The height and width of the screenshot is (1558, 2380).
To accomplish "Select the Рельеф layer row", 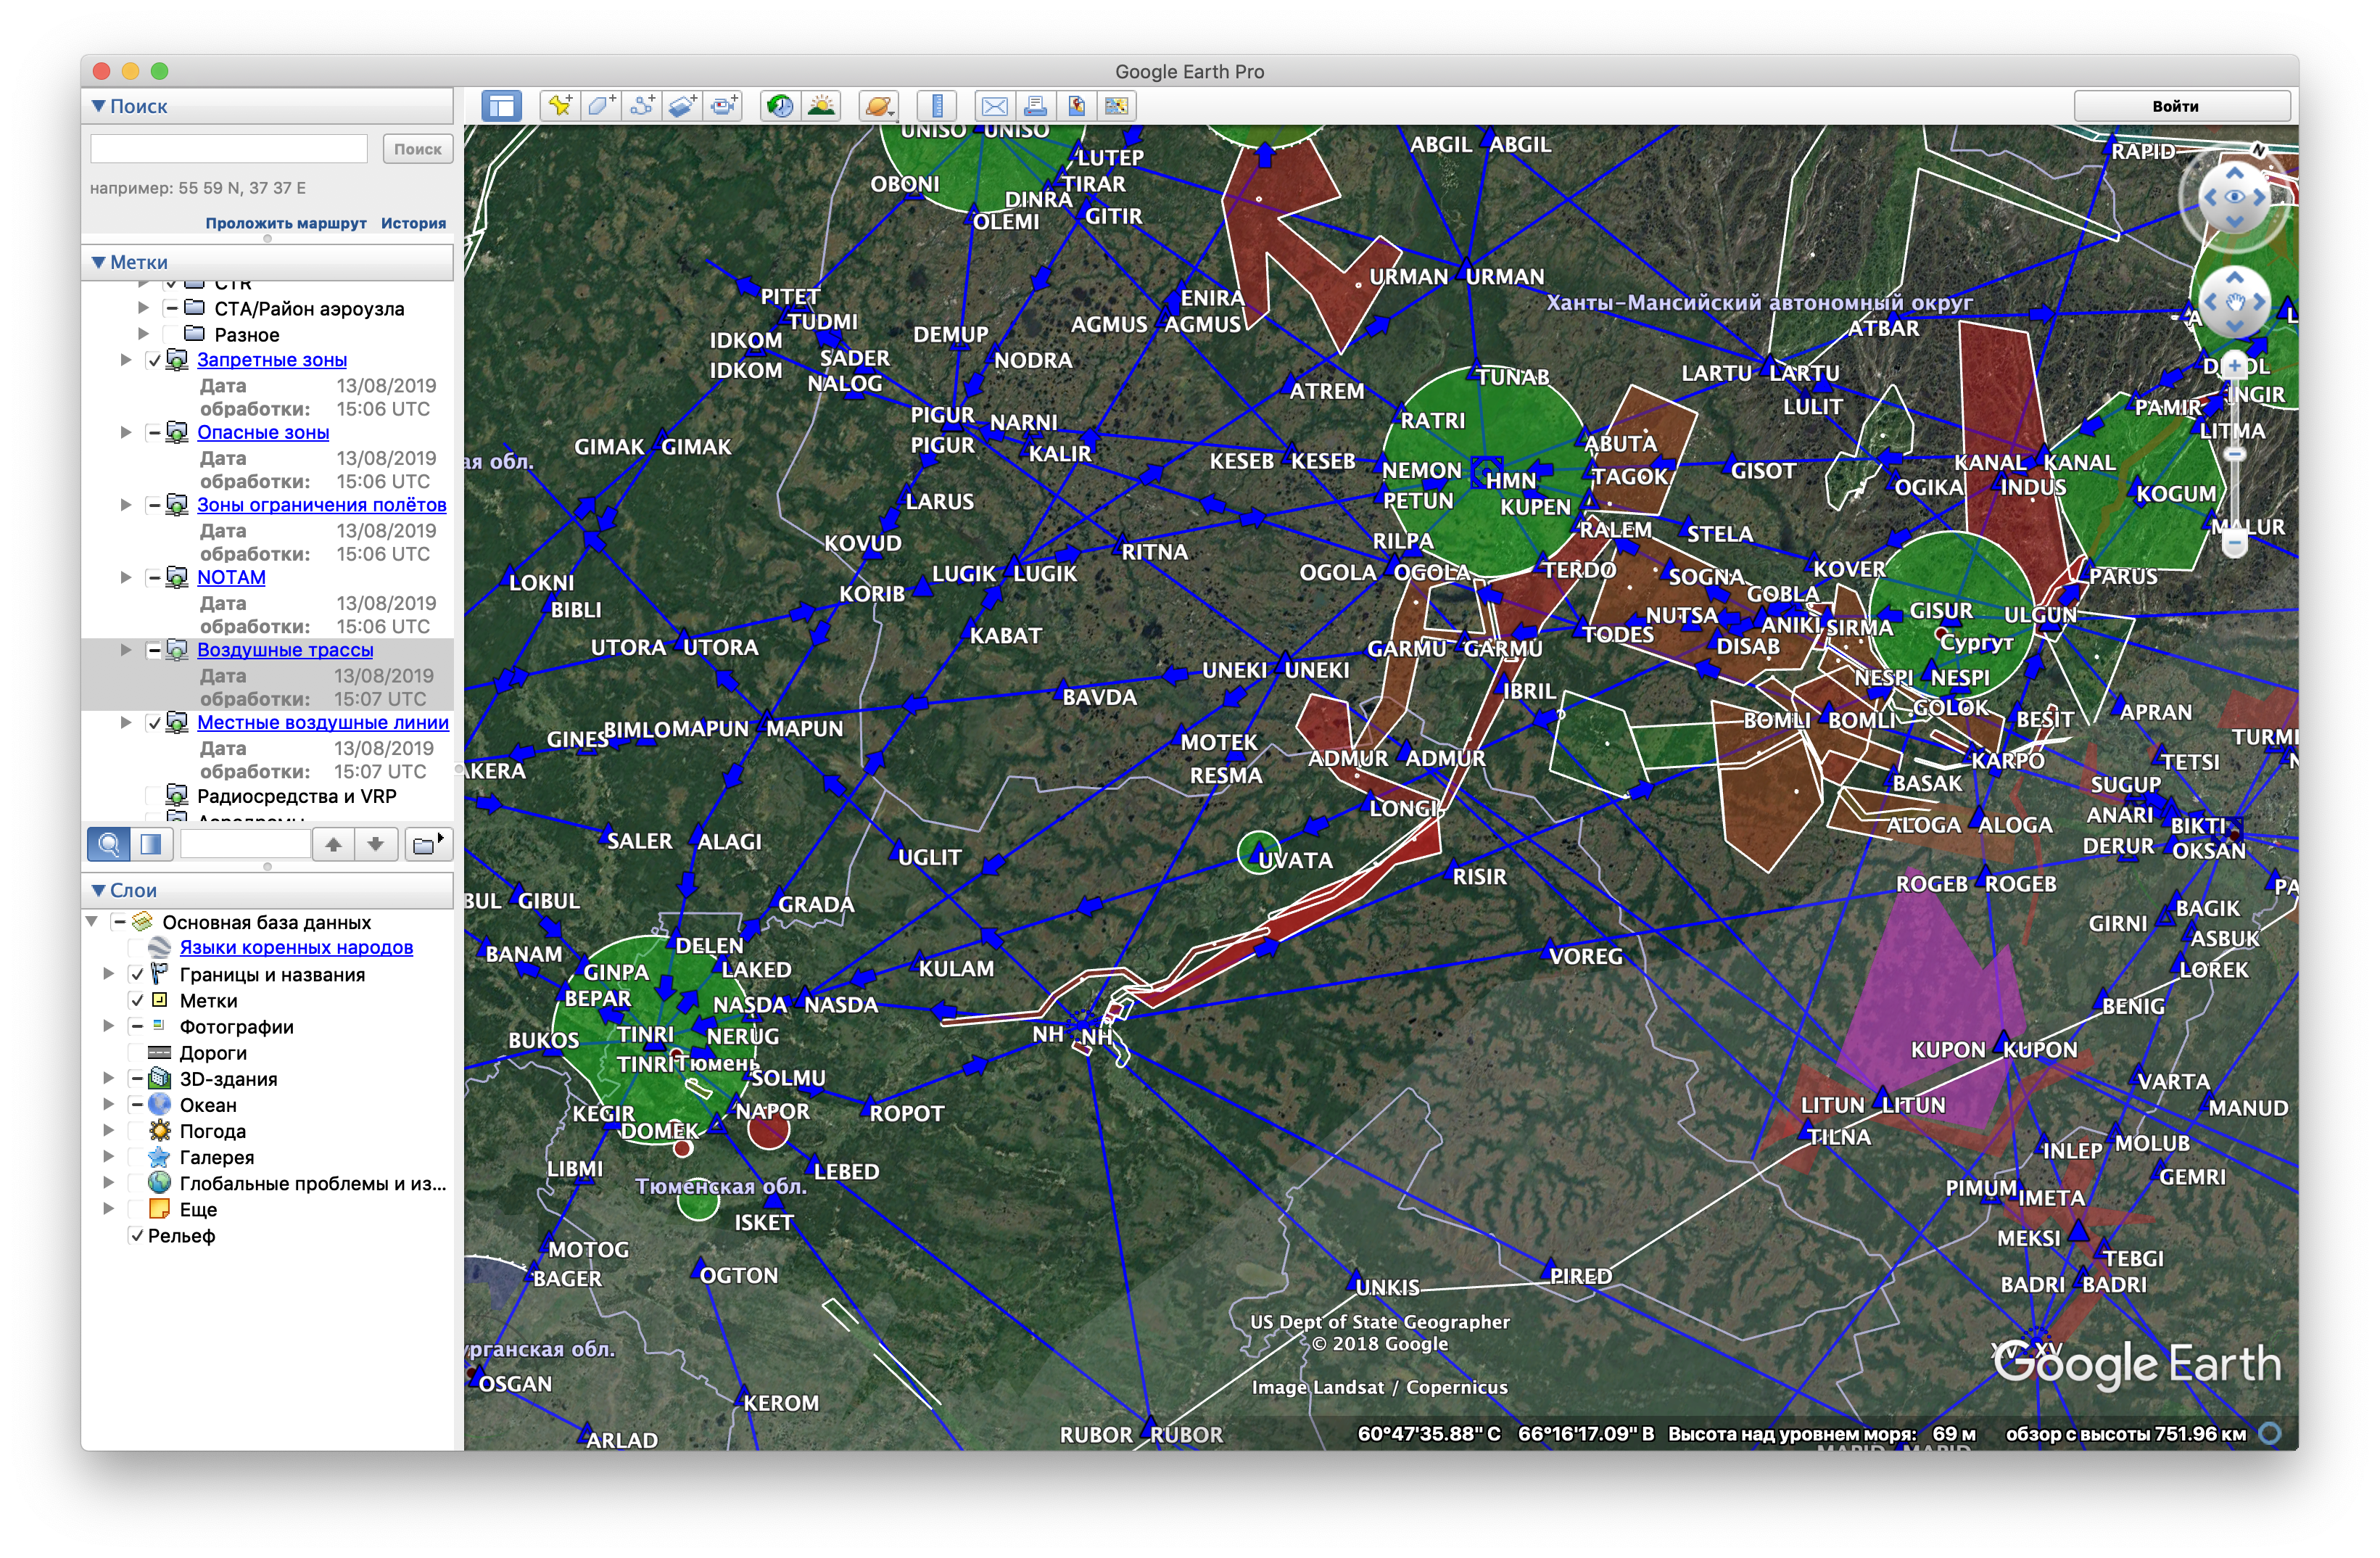I will [x=181, y=1235].
